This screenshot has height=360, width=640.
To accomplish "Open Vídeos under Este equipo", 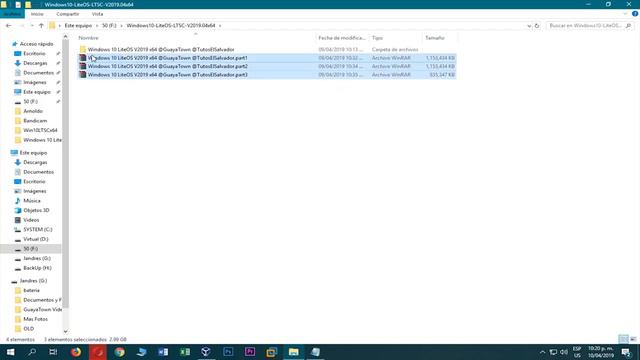I will point(31,220).
